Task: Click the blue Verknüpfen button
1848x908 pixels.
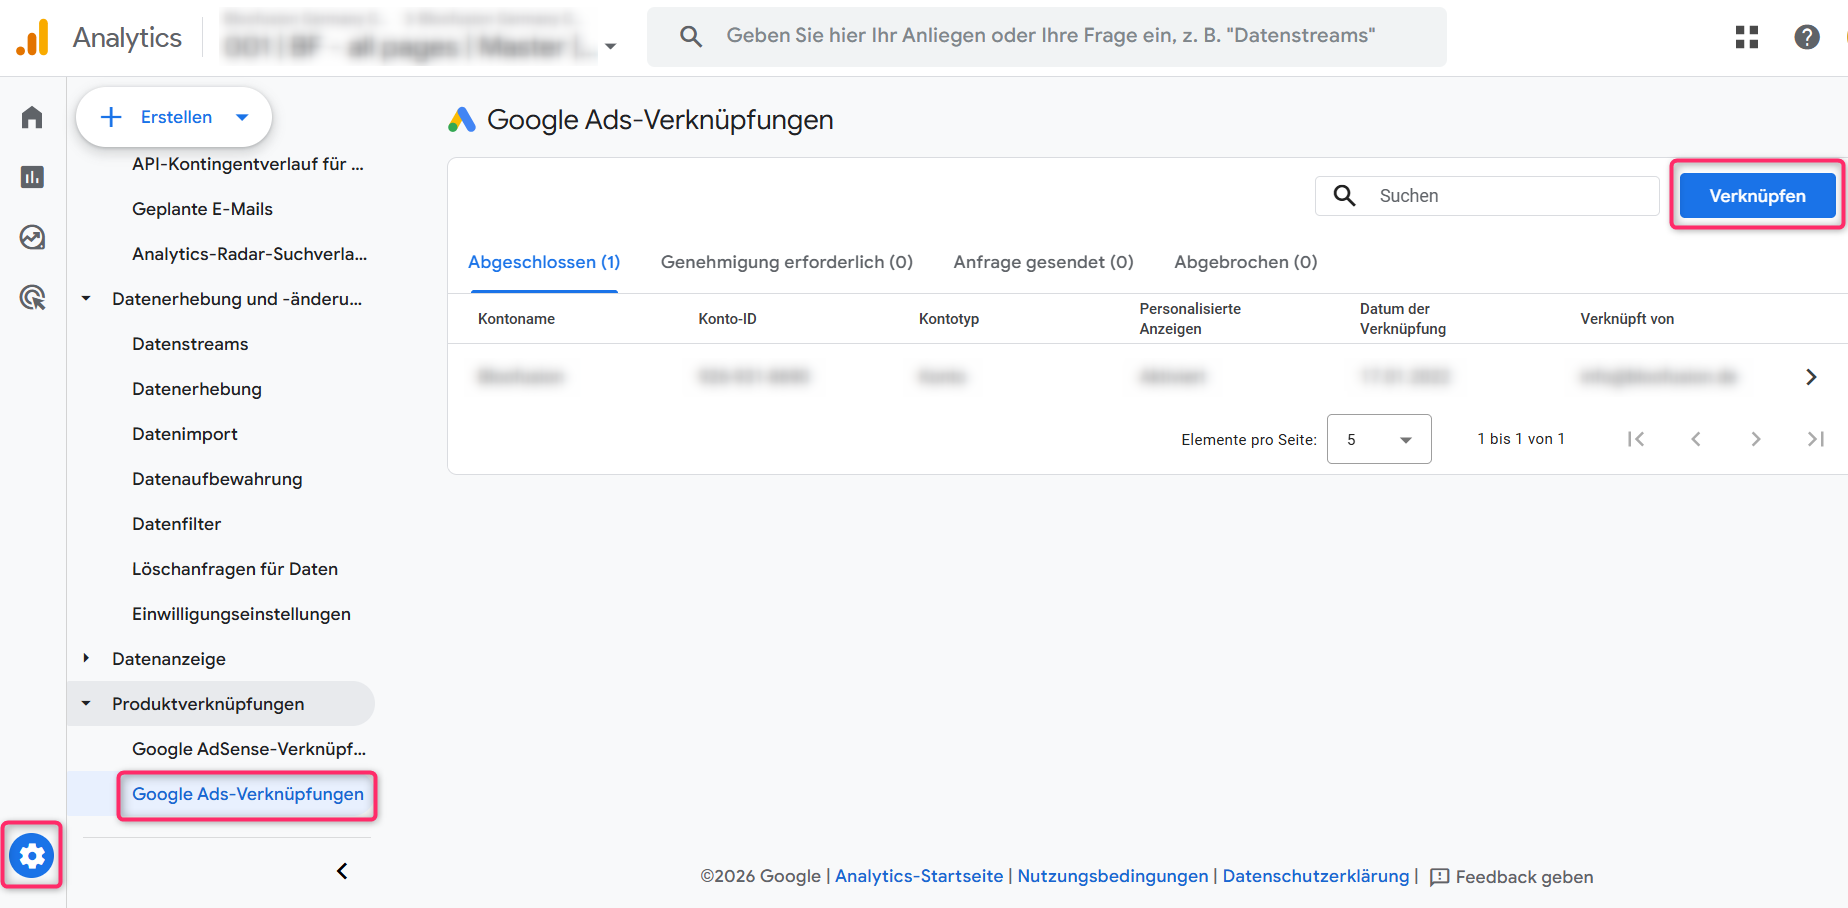Action: pos(1756,196)
